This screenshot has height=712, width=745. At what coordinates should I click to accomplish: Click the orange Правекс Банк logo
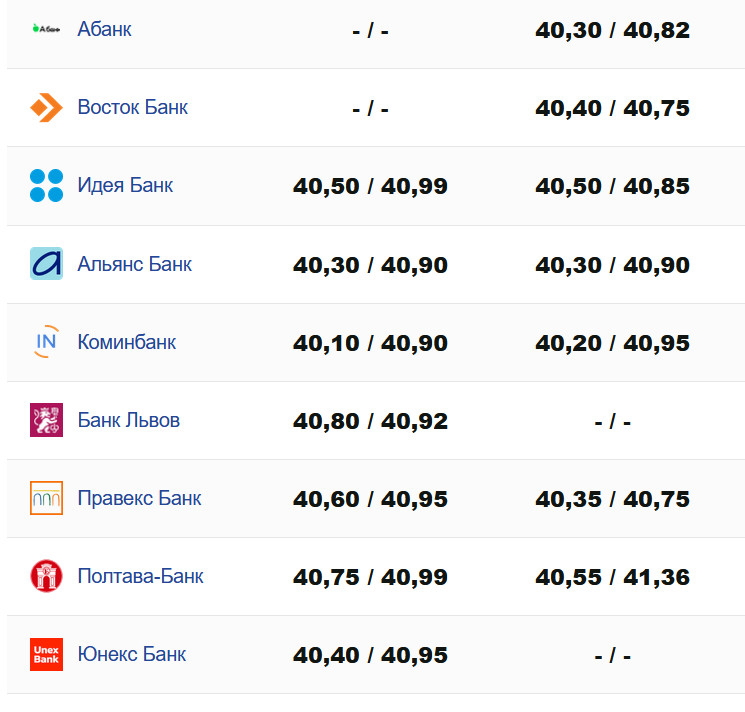(46, 498)
